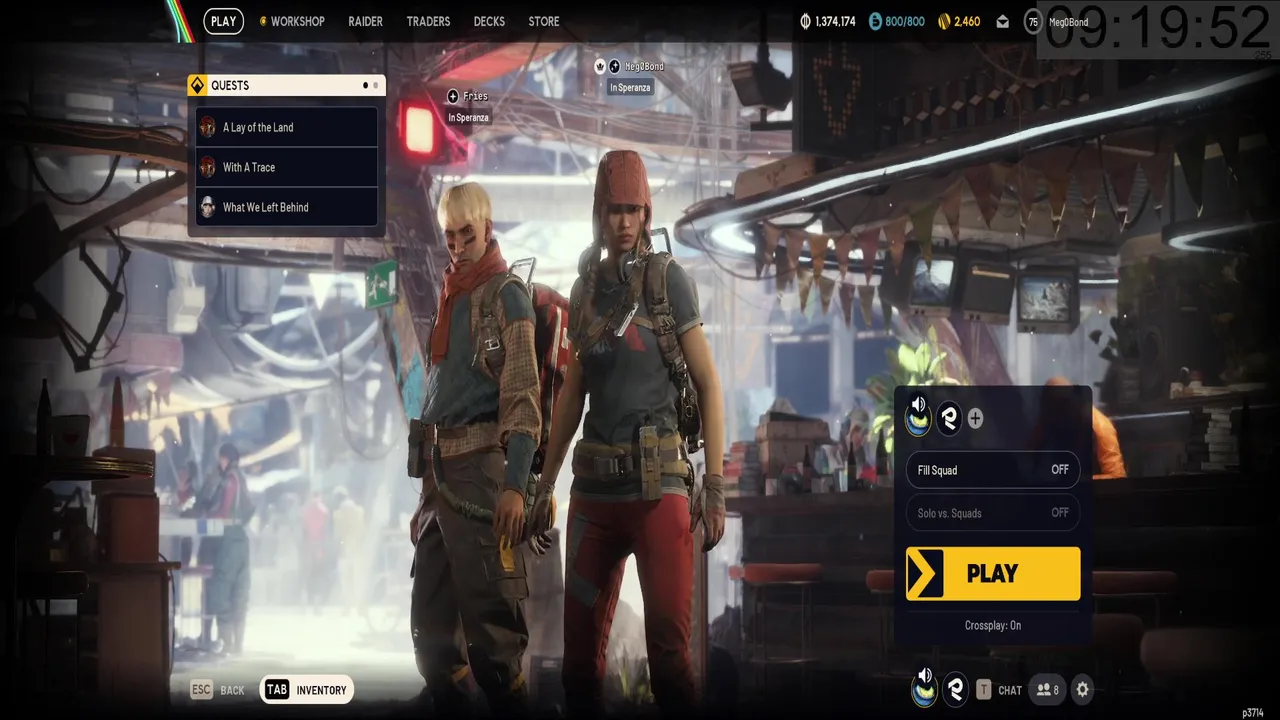
Task: Click the yellow diamond Quests panel icon
Action: coord(197,85)
